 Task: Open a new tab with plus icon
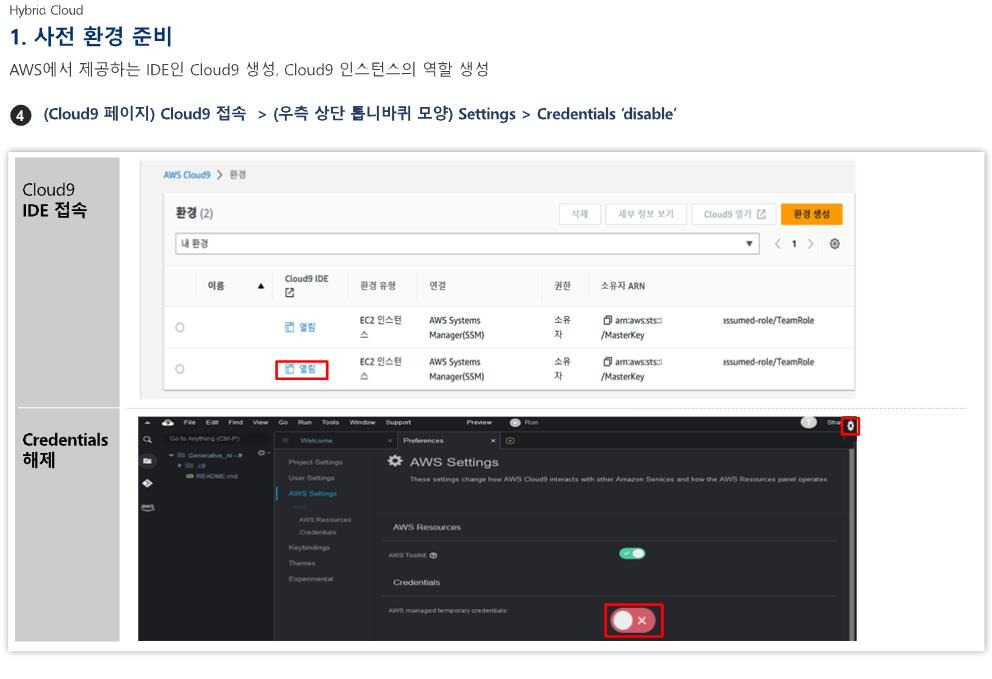coord(510,440)
